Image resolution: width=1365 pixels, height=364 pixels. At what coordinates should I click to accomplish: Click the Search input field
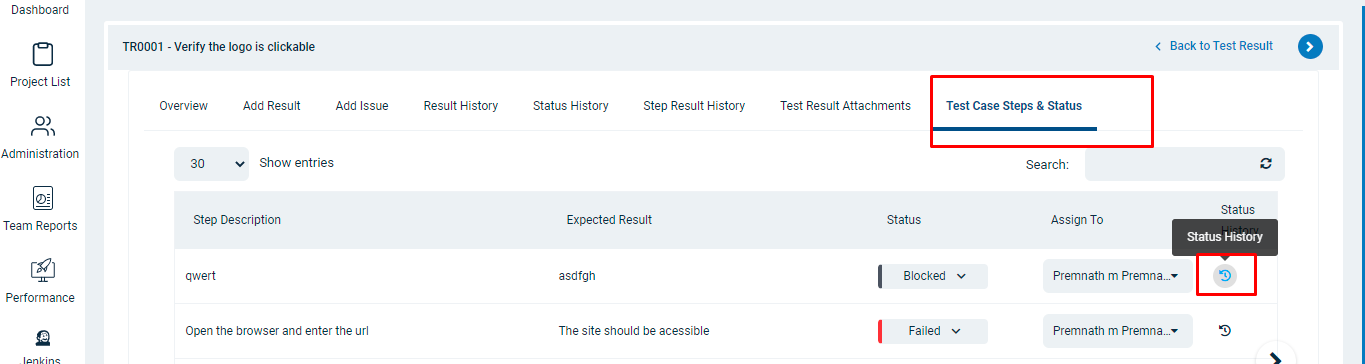click(x=1170, y=164)
